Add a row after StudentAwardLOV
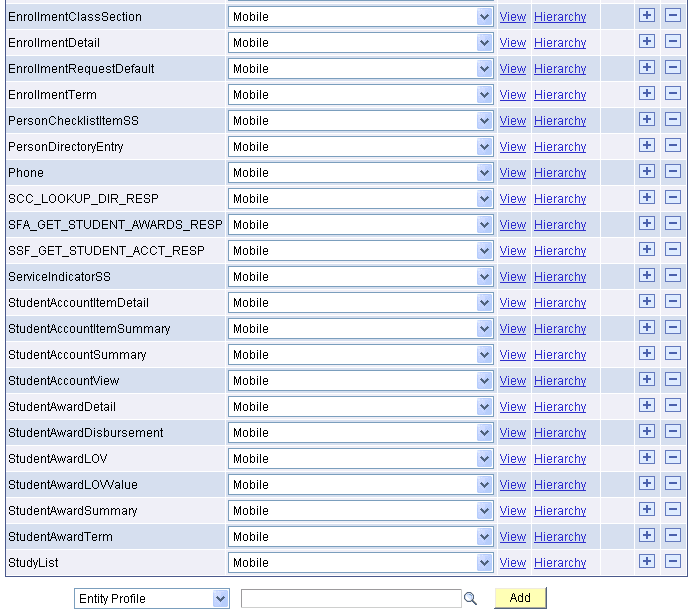 tap(647, 458)
